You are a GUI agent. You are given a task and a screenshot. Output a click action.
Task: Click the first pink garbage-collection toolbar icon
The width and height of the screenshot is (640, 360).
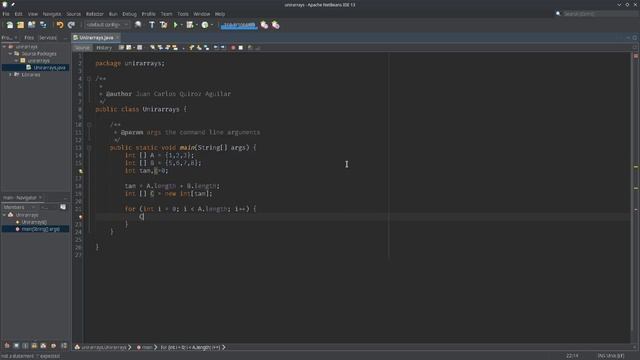(x=264, y=25)
